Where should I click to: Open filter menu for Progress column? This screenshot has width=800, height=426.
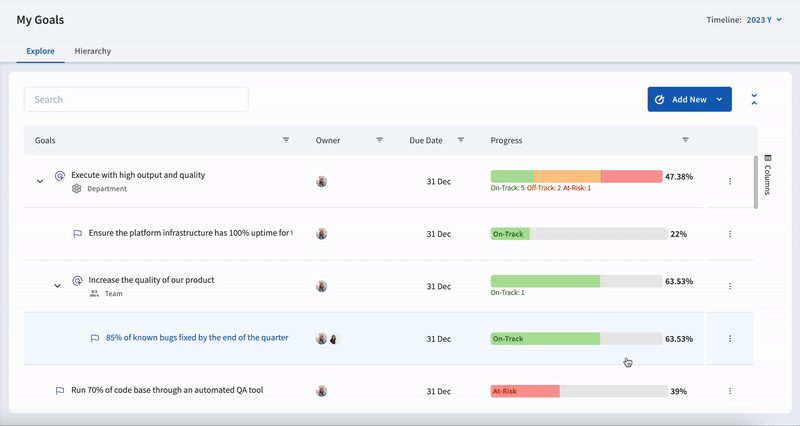[x=685, y=140]
